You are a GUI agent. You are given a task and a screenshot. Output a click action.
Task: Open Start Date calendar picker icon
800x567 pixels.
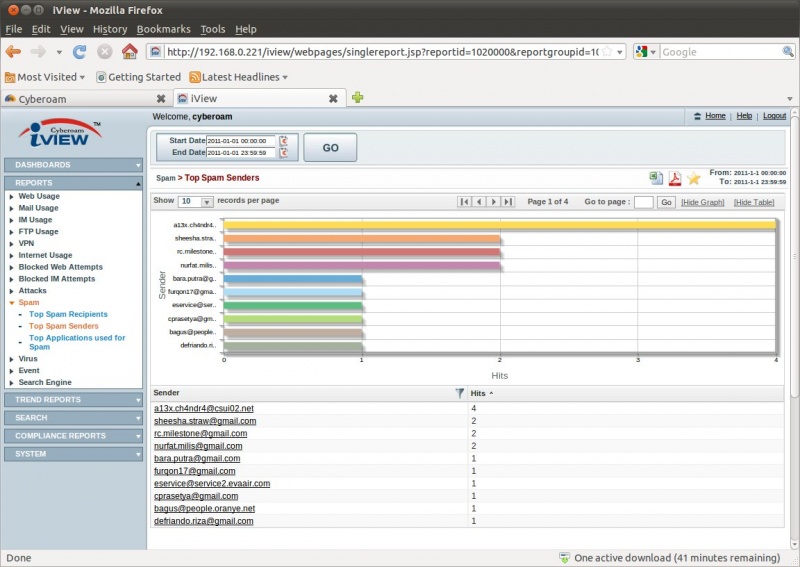click(x=283, y=141)
